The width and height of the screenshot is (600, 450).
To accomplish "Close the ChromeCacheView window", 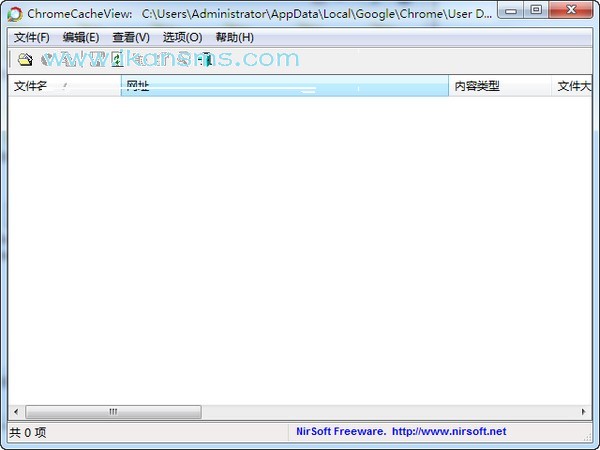I will [571, 10].
